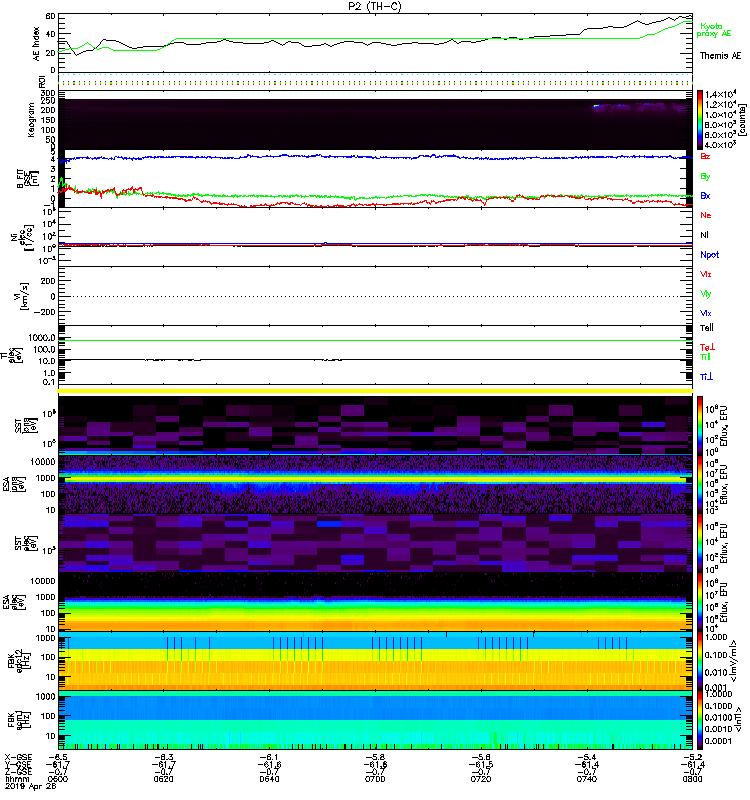Click the green By legend label
The width and height of the screenshot is (750, 800).
pos(705,177)
